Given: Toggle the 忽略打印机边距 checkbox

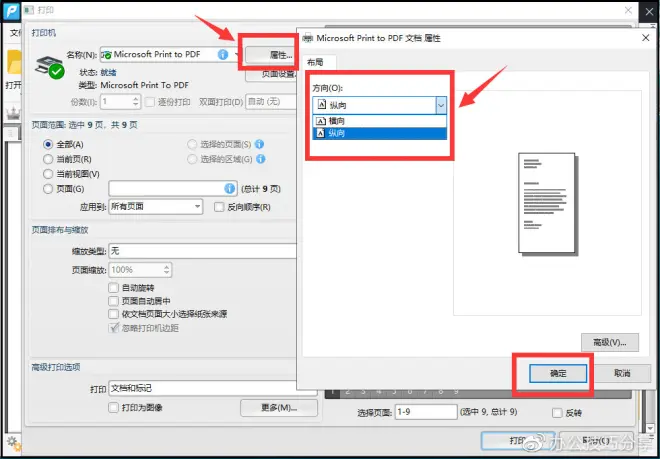Looking at the screenshot, I should [113, 328].
